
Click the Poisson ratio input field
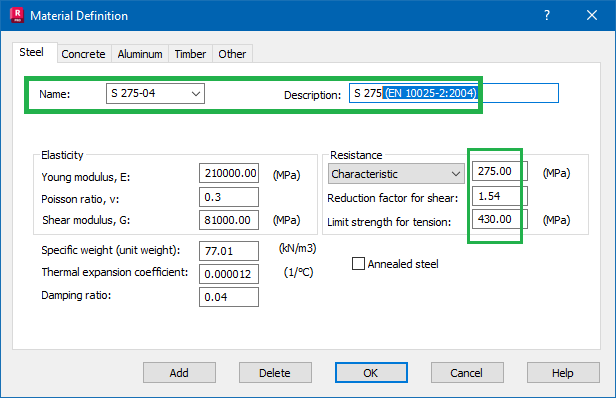pos(229,197)
